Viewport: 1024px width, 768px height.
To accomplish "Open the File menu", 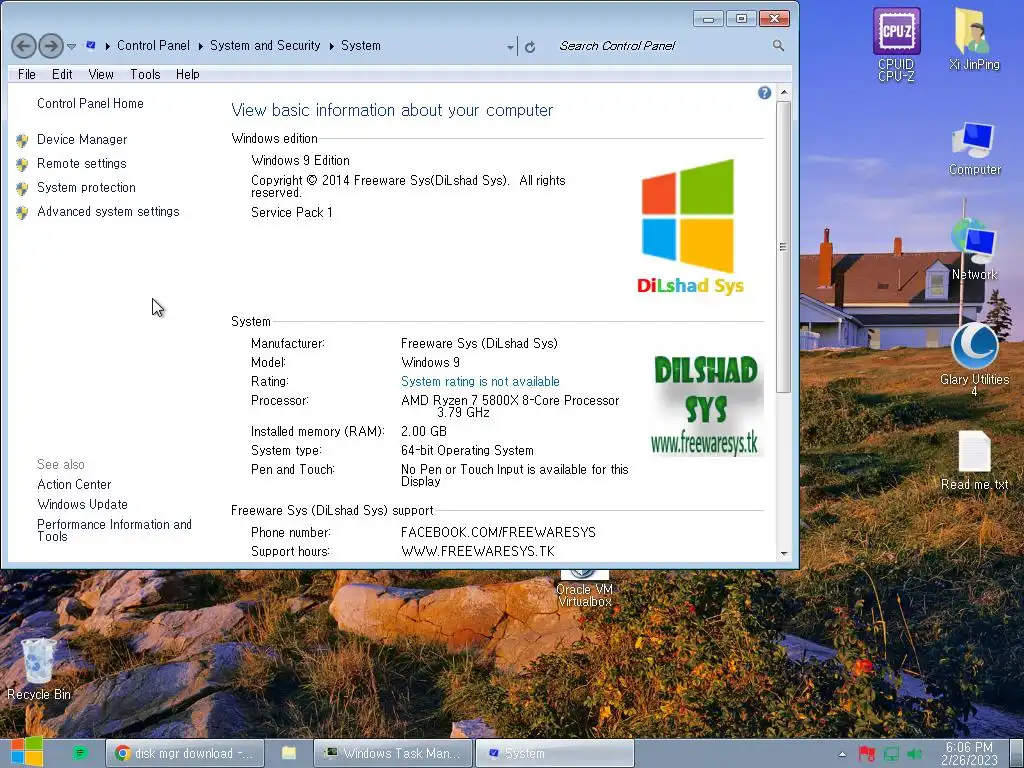I will (27, 74).
